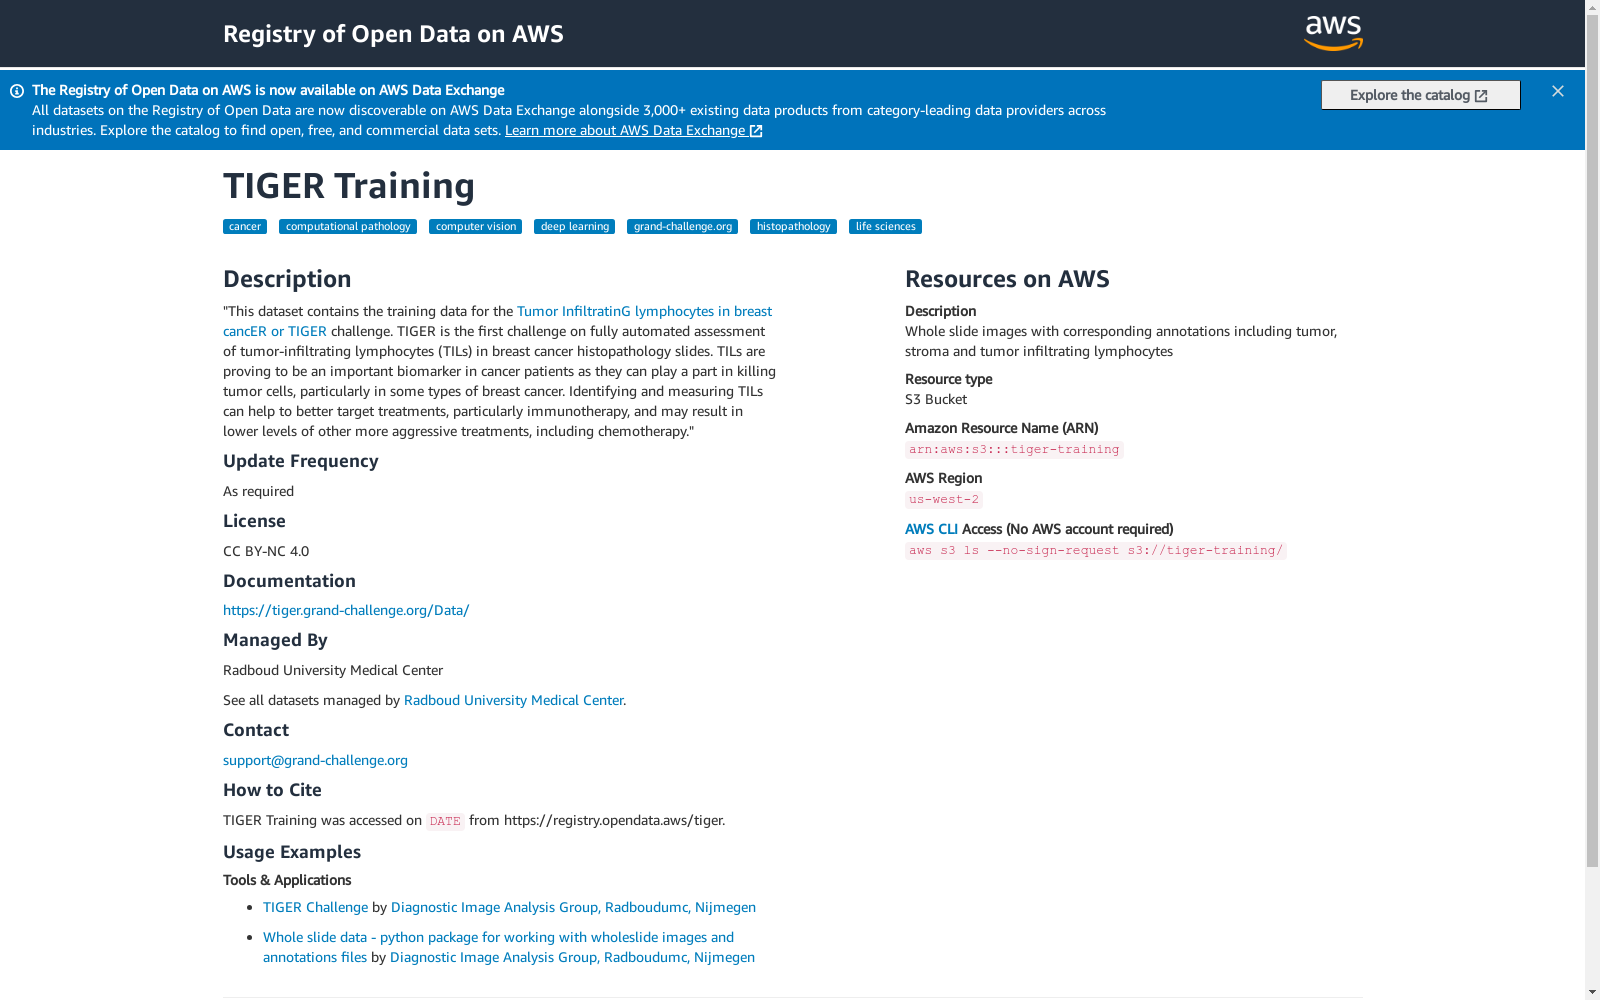Screen dimensions: 1600x1000
Task: Open the Tumor InfiltratinG lymphocytes challenge link
Action: point(644,312)
